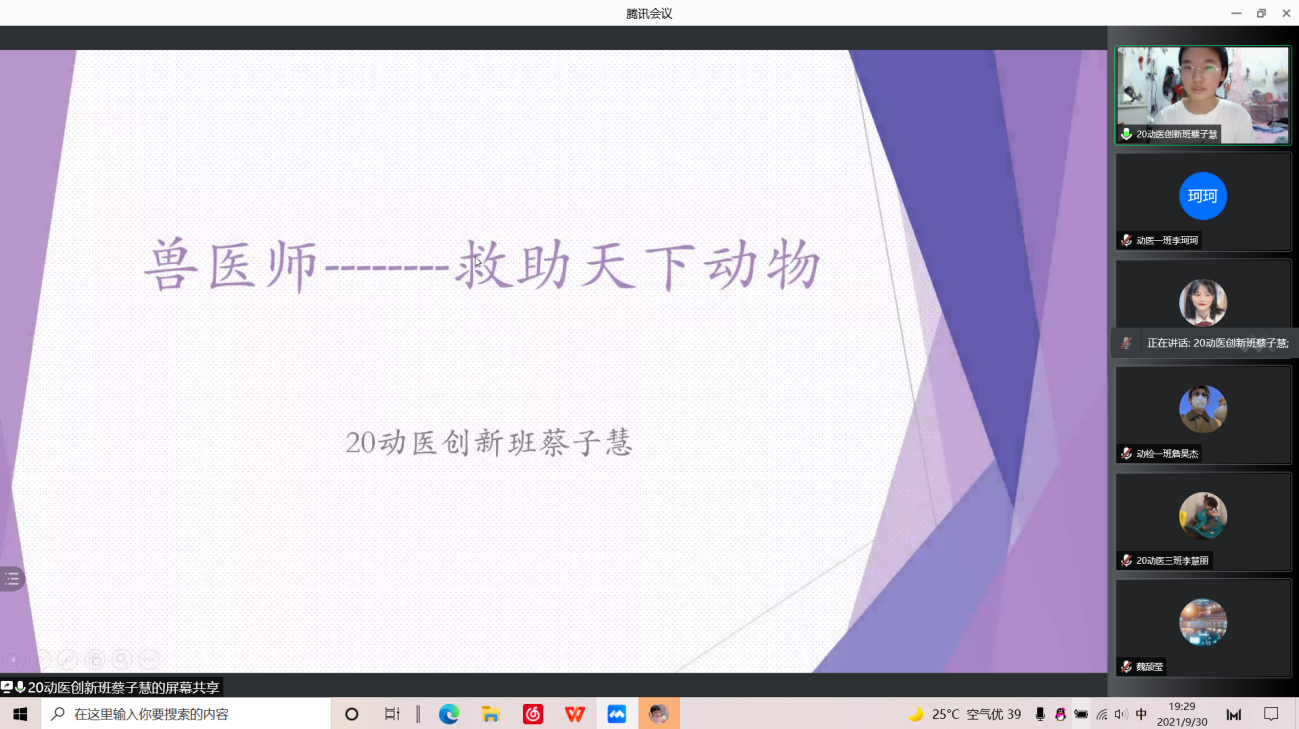
Task: Unmute 动医一班李珂珂's microphone
Action: [x=1125, y=240]
